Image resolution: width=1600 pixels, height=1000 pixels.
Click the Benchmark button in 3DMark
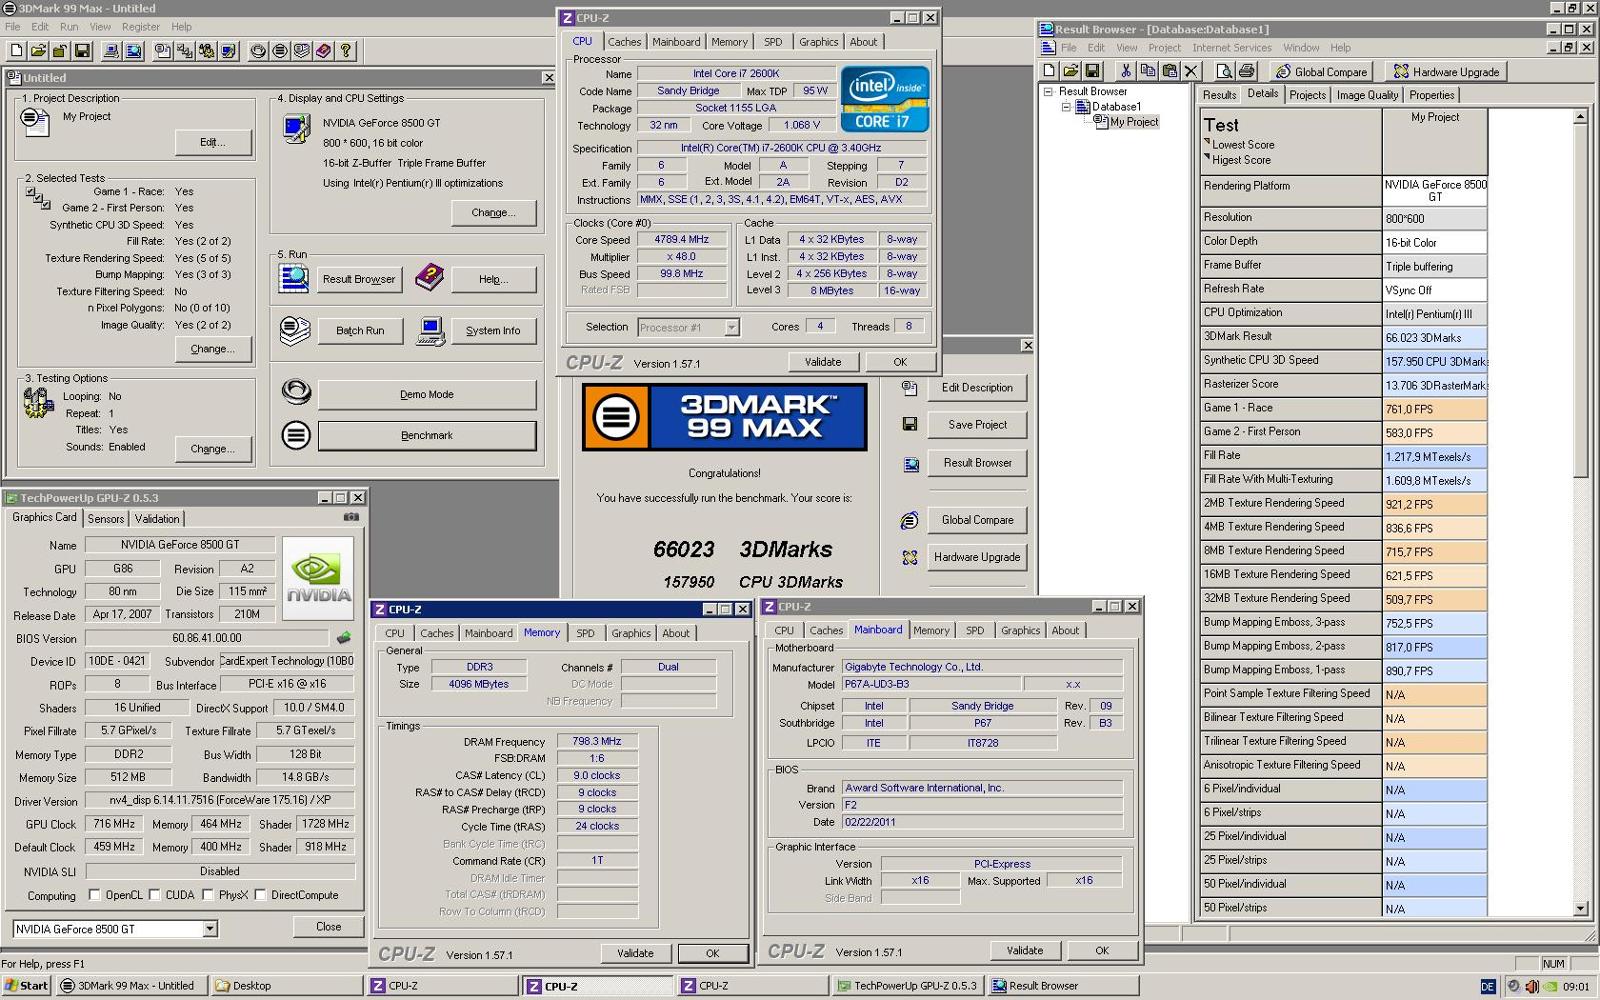point(427,435)
